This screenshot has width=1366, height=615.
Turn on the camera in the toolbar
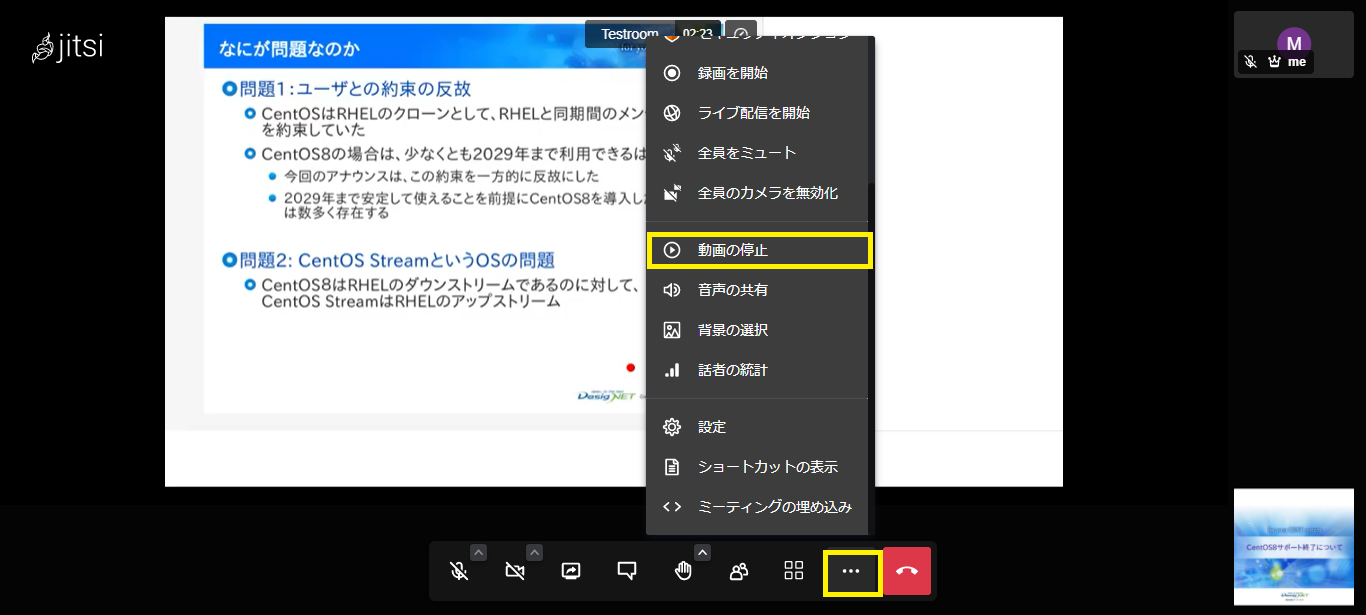coord(515,571)
